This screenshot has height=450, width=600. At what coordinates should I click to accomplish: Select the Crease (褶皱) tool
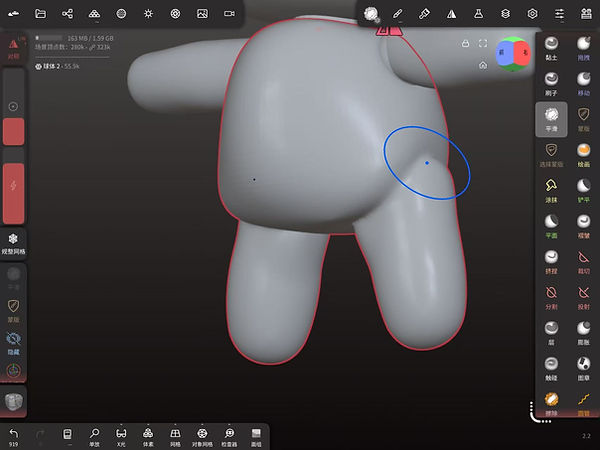point(583,226)
